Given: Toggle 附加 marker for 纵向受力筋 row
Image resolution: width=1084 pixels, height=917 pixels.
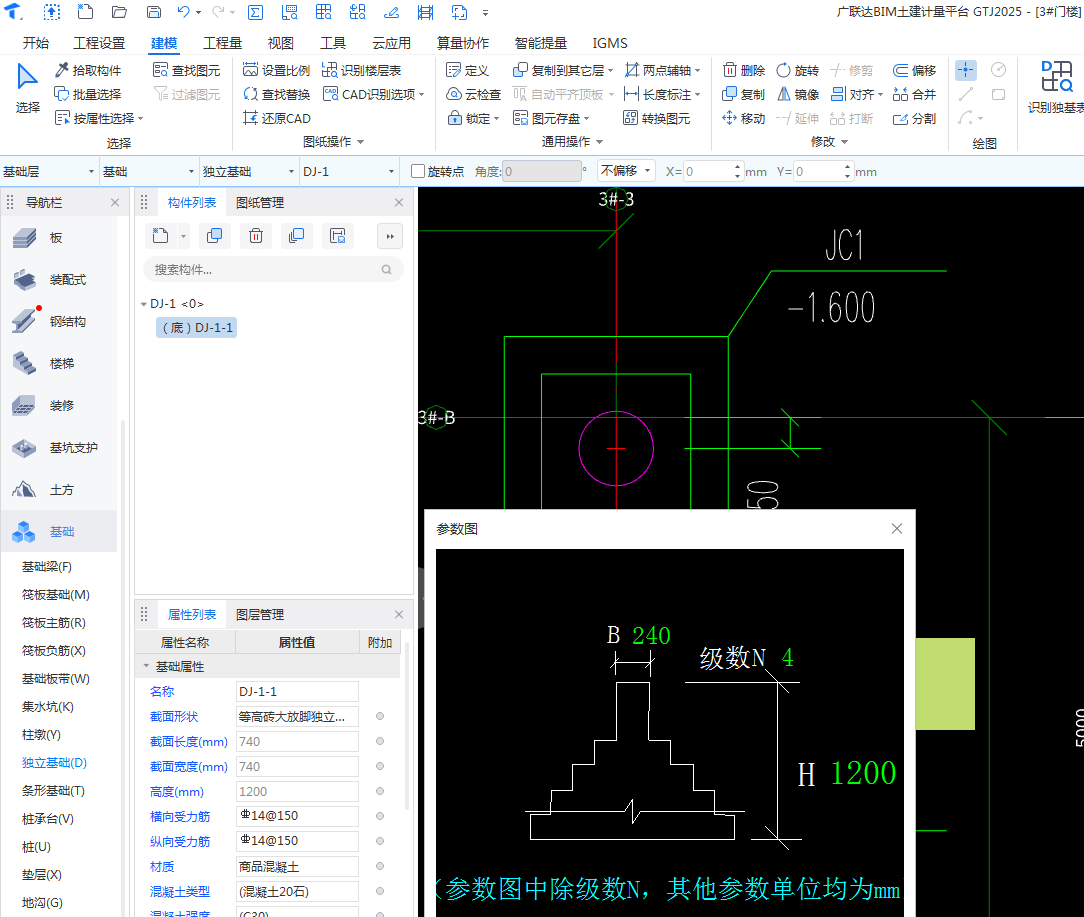Looking at the screenshot, I should point(380,841).
